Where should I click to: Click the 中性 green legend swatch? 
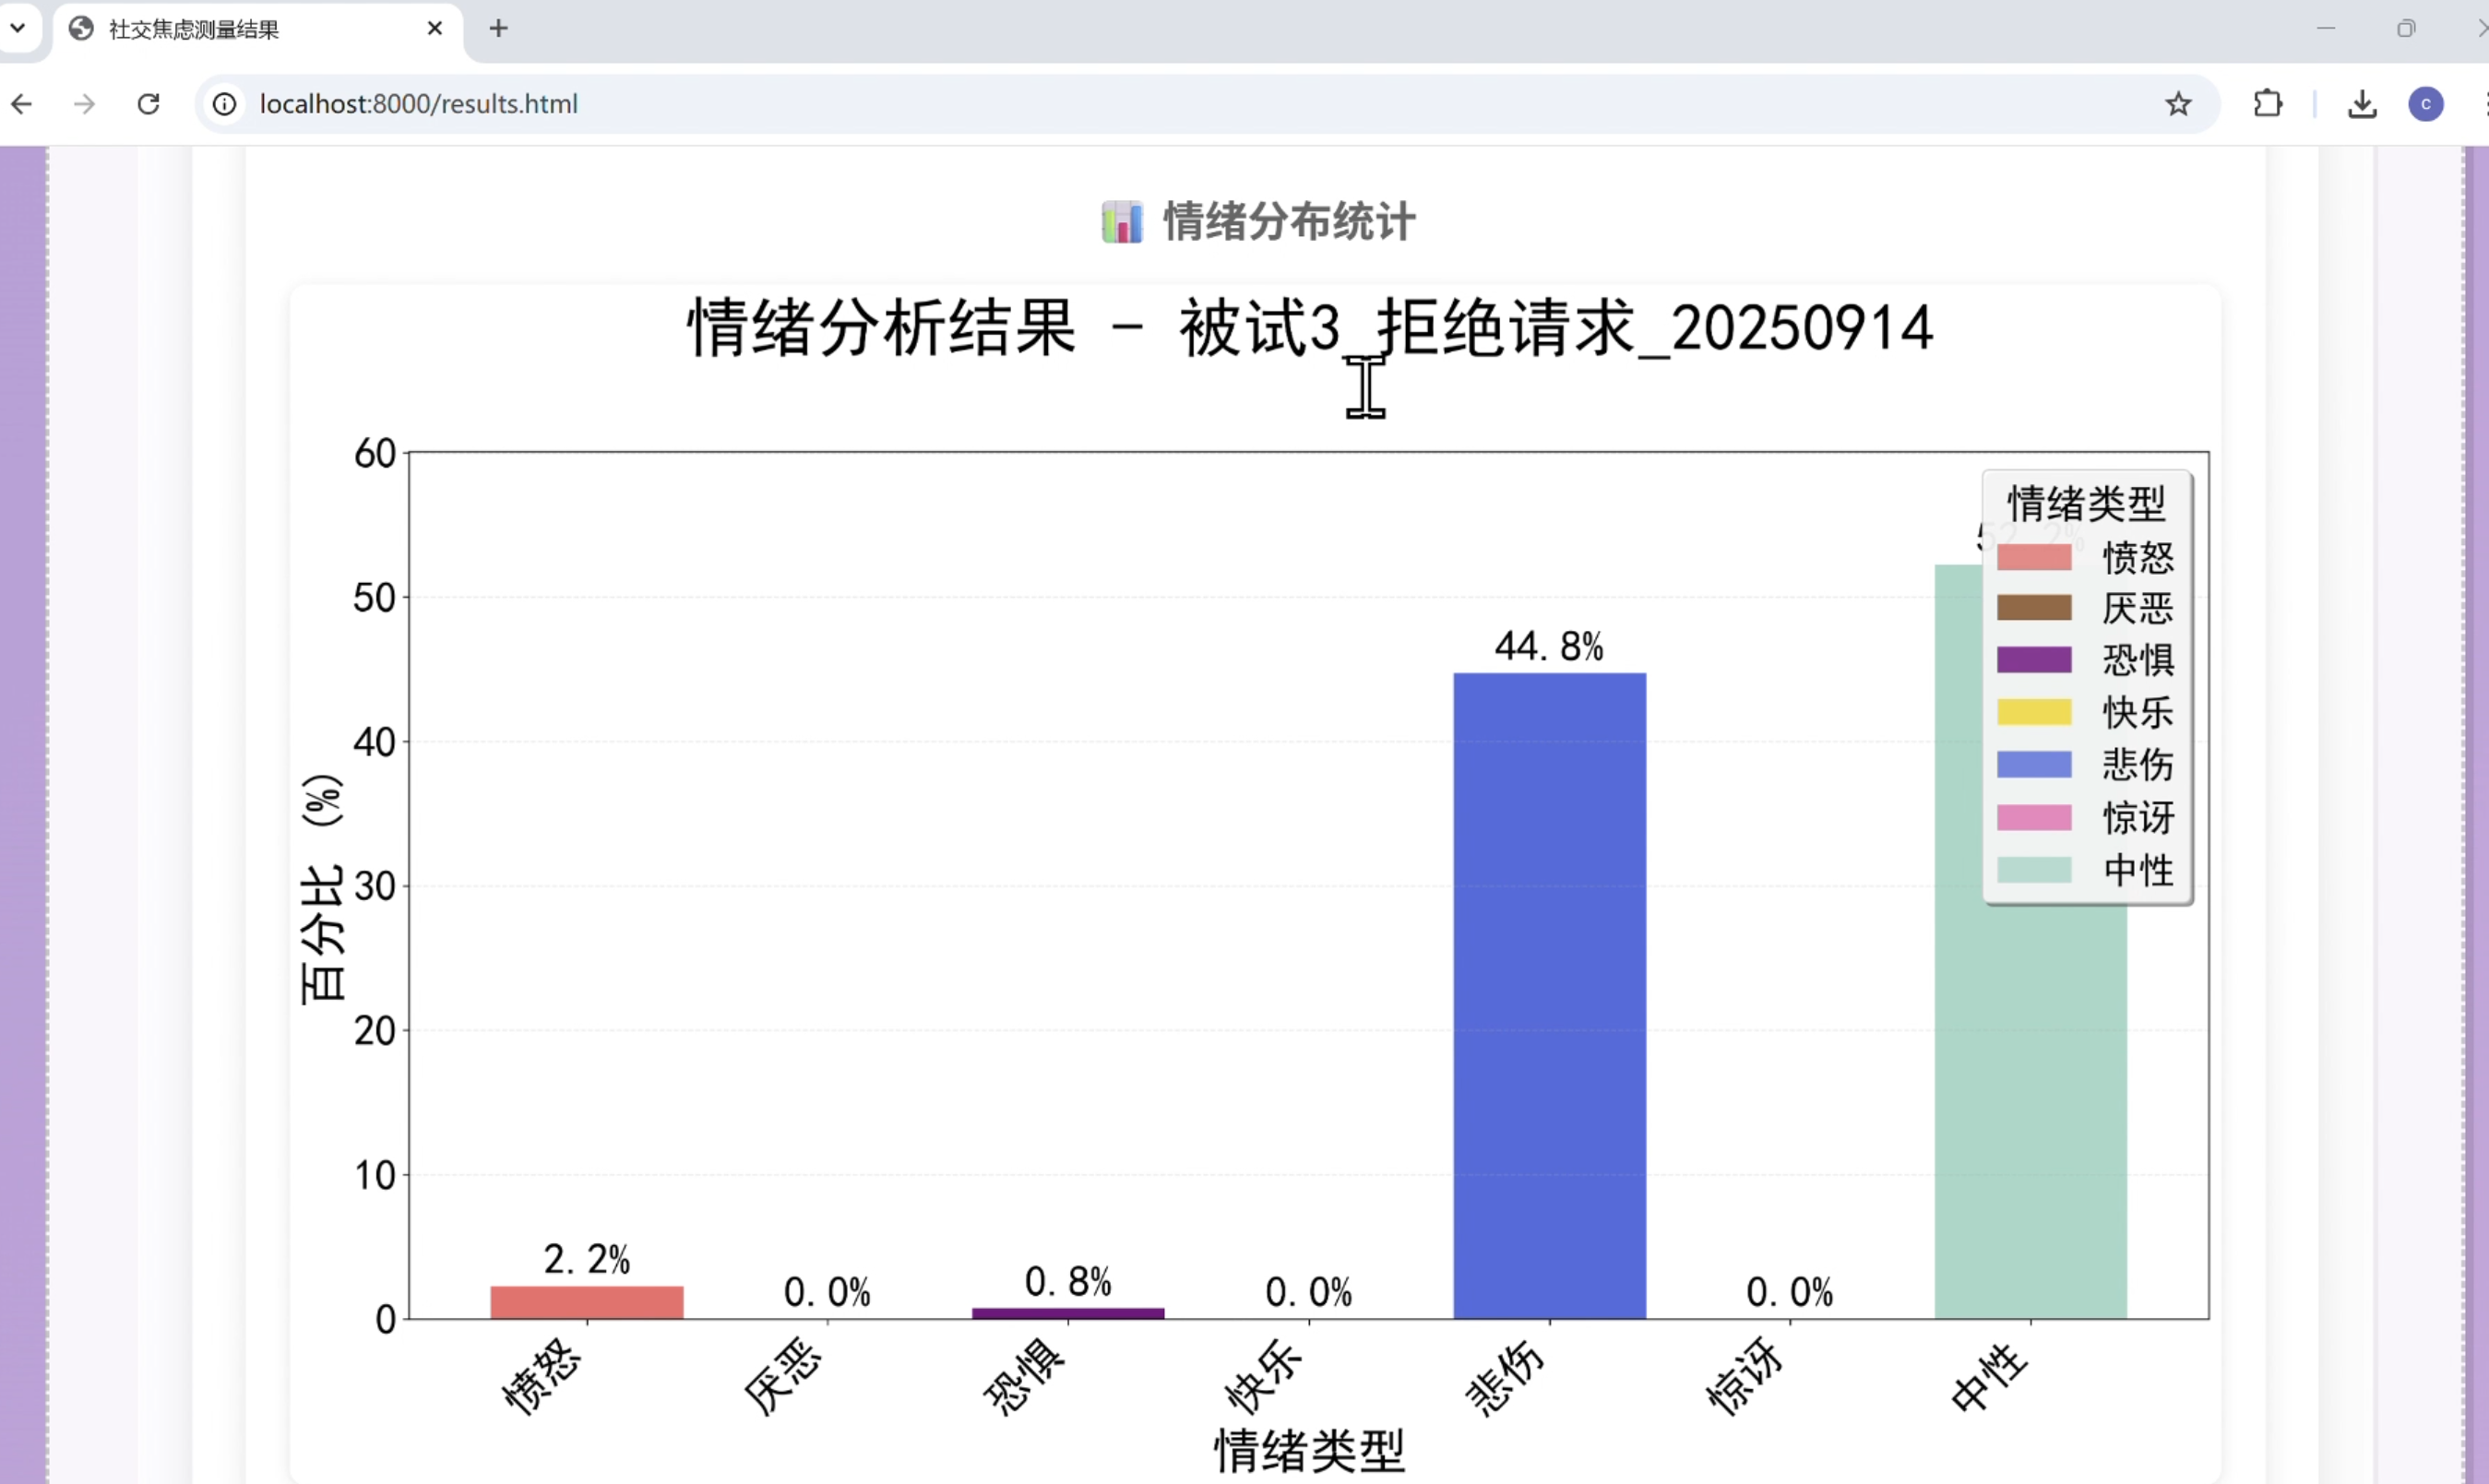point(2035,869)
